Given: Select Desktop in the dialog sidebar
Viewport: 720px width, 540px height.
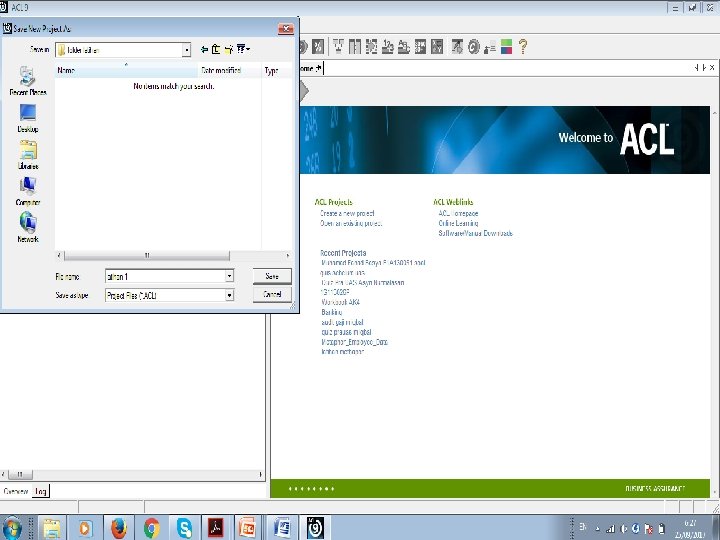Looking at the screenshot, I should (28, 118).
